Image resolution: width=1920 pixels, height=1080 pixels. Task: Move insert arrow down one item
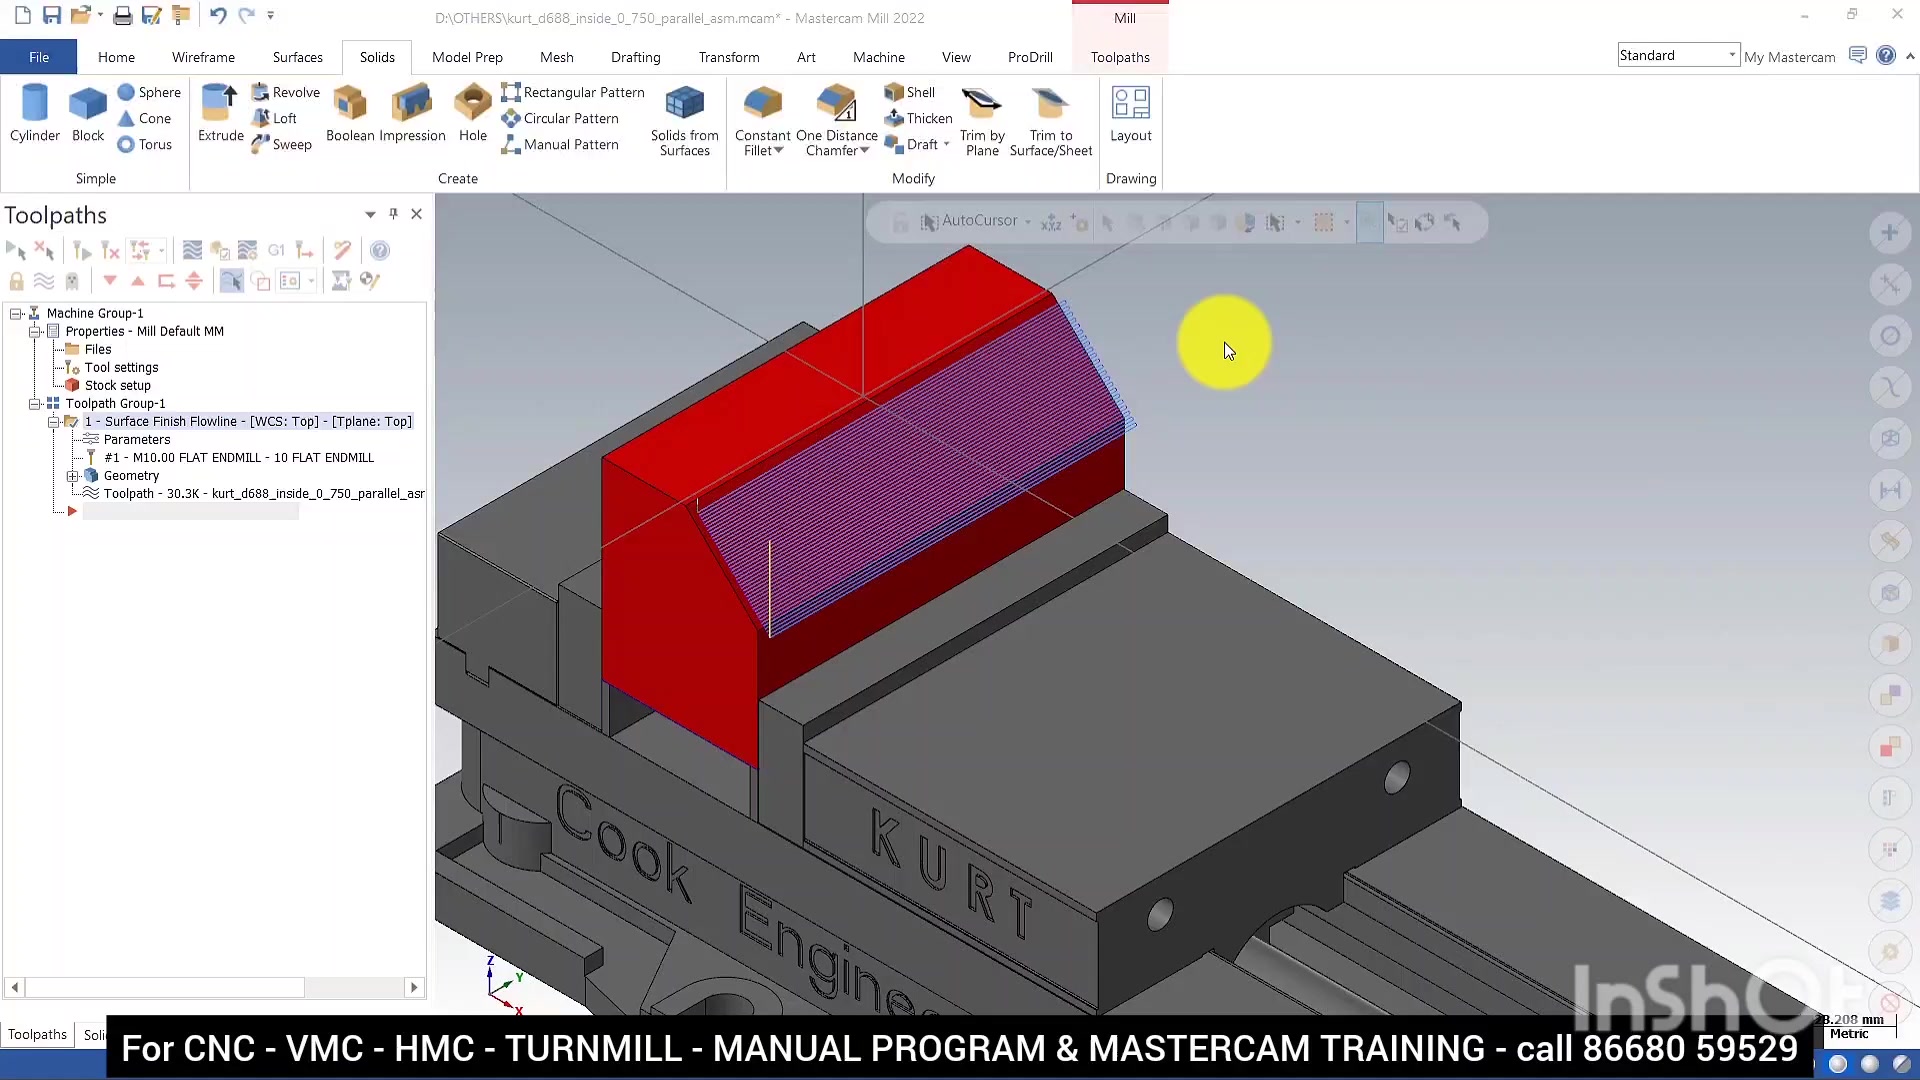[110, 281]
